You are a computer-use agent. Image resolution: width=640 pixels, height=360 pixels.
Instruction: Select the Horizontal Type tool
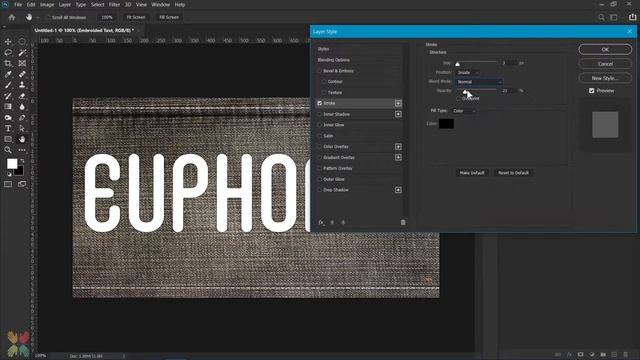coord(8,128)
